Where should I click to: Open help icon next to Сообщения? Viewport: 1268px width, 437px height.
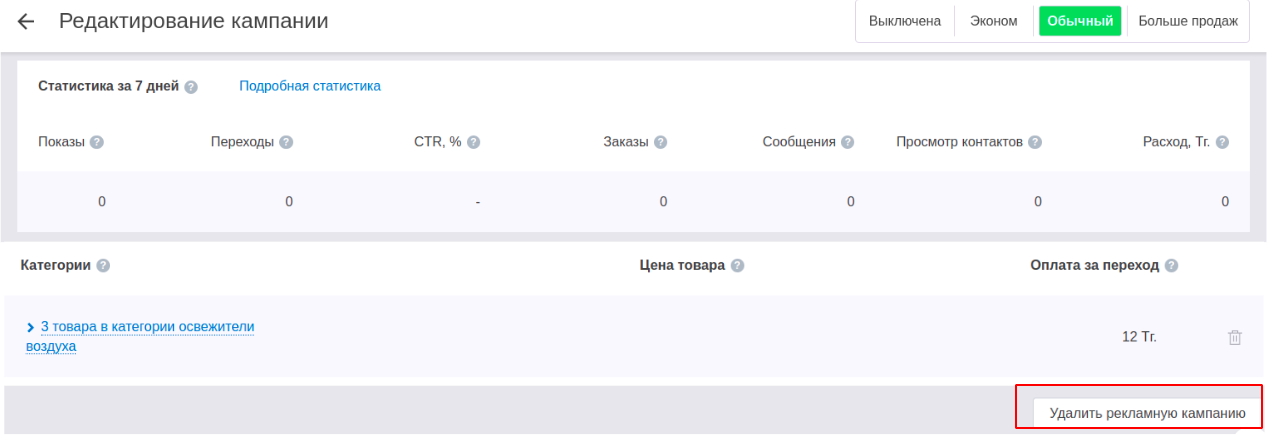tap(847, 142)
